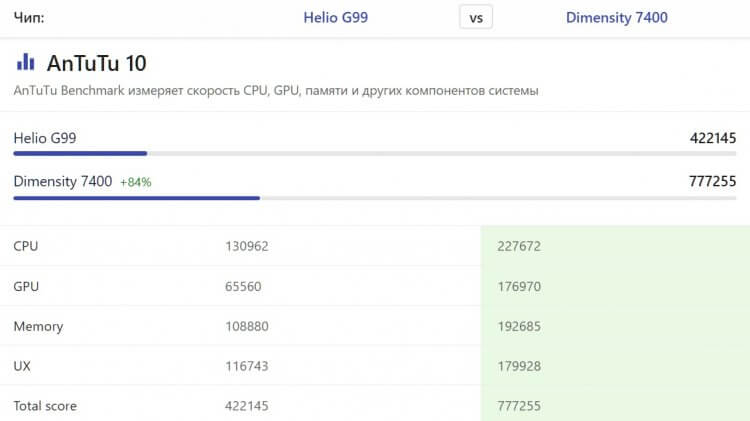
Task: Click the Dimensity 7400 score 777255 above the bar
Action: pos(713,181)
